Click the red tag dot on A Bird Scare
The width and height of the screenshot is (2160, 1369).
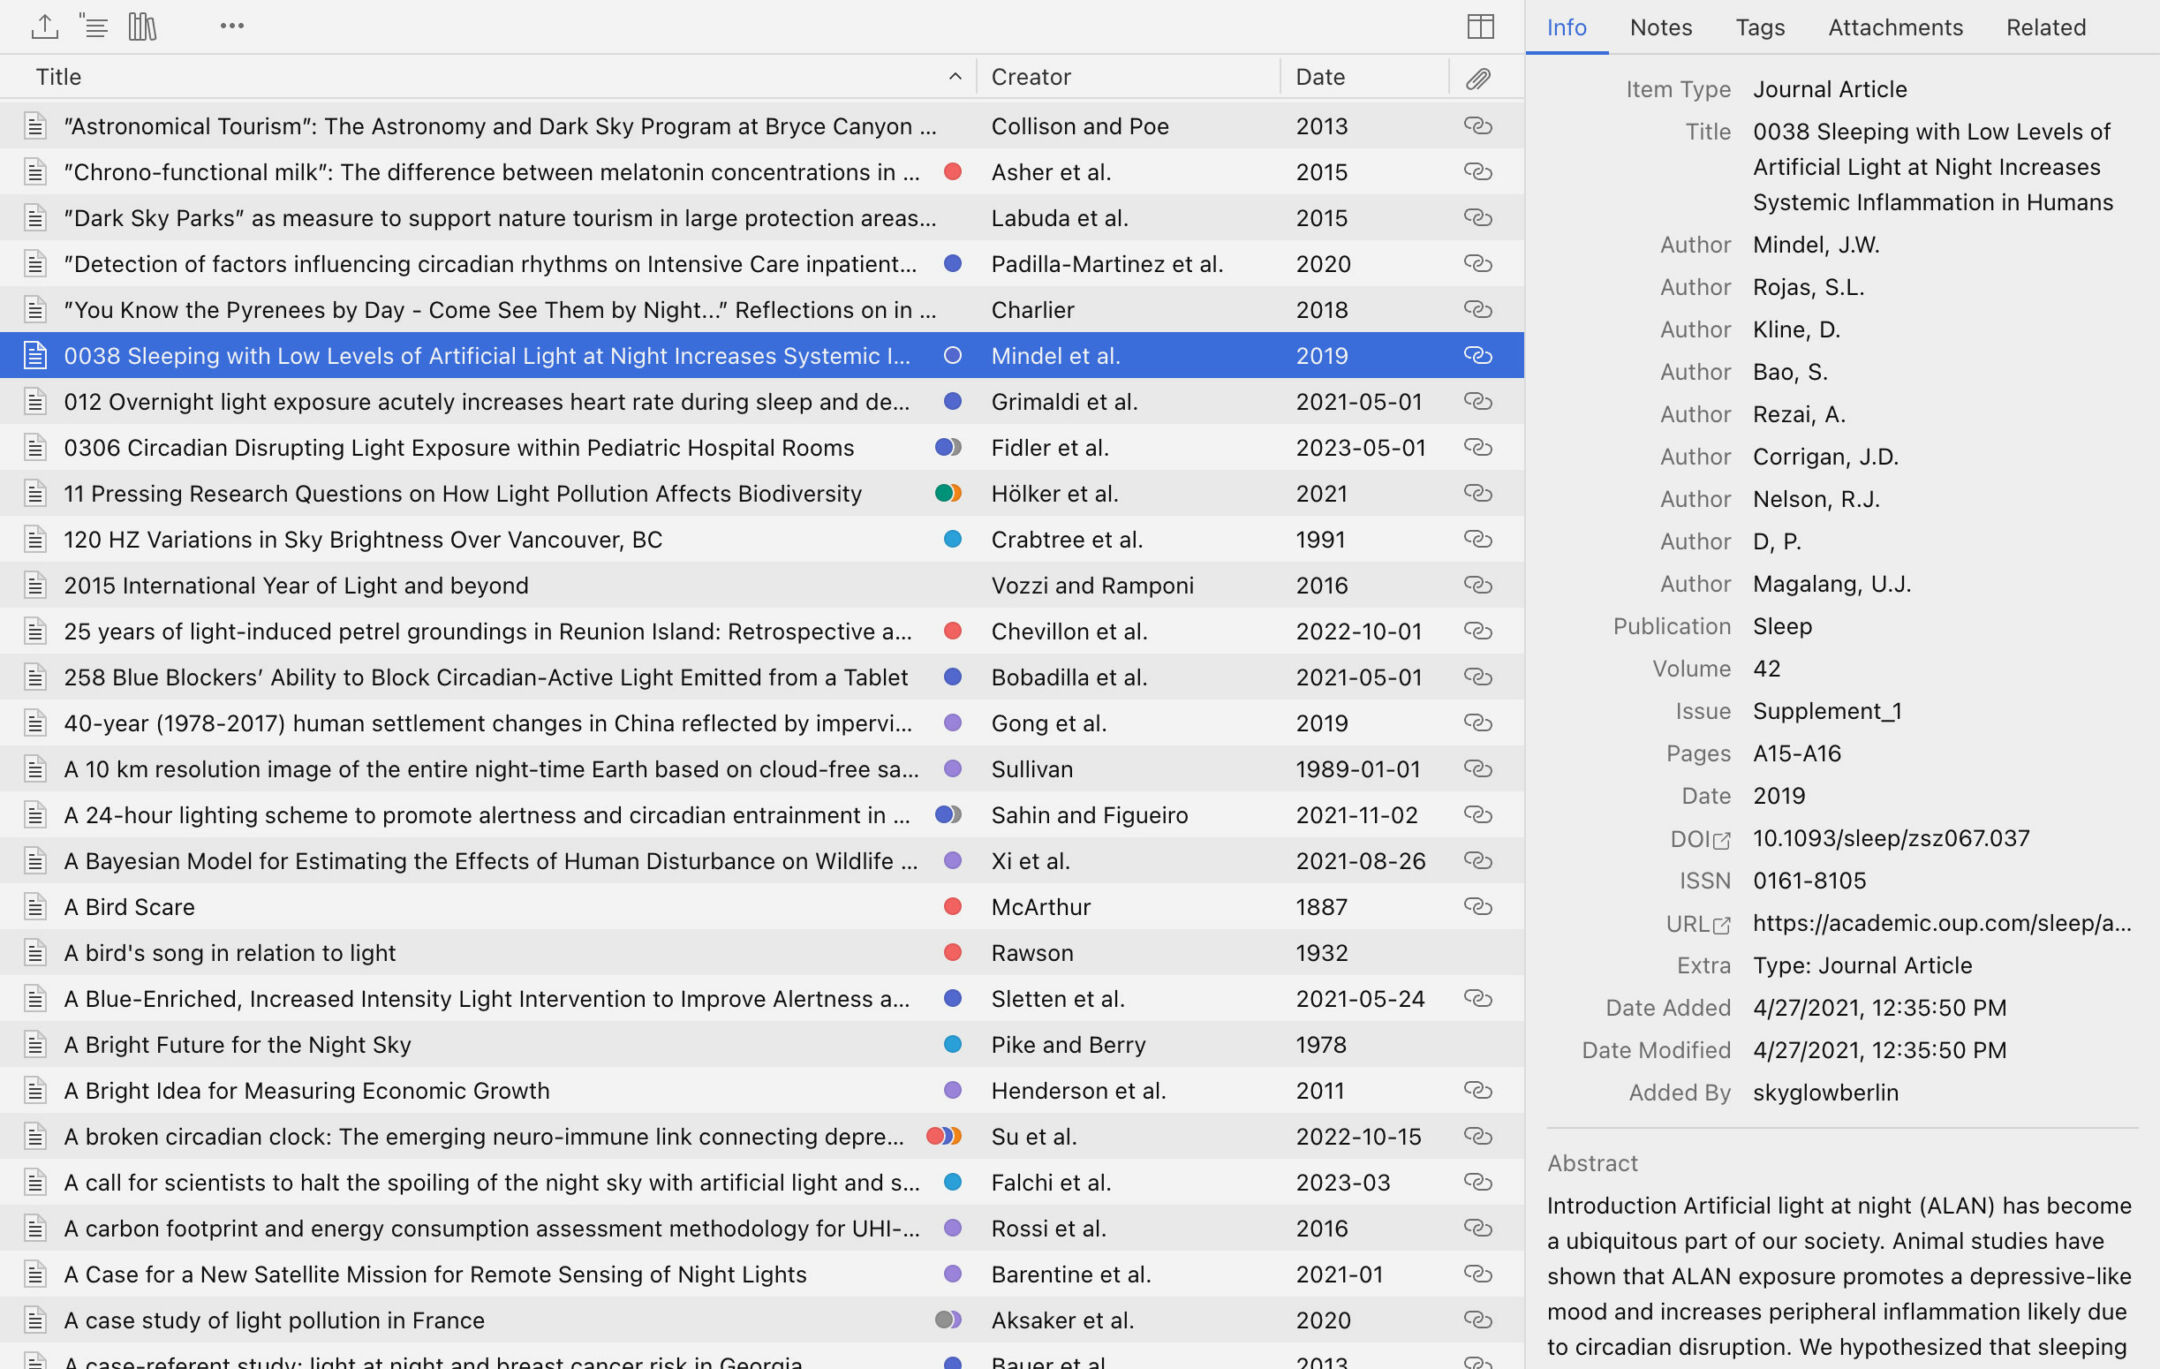[x=952, y=907]
